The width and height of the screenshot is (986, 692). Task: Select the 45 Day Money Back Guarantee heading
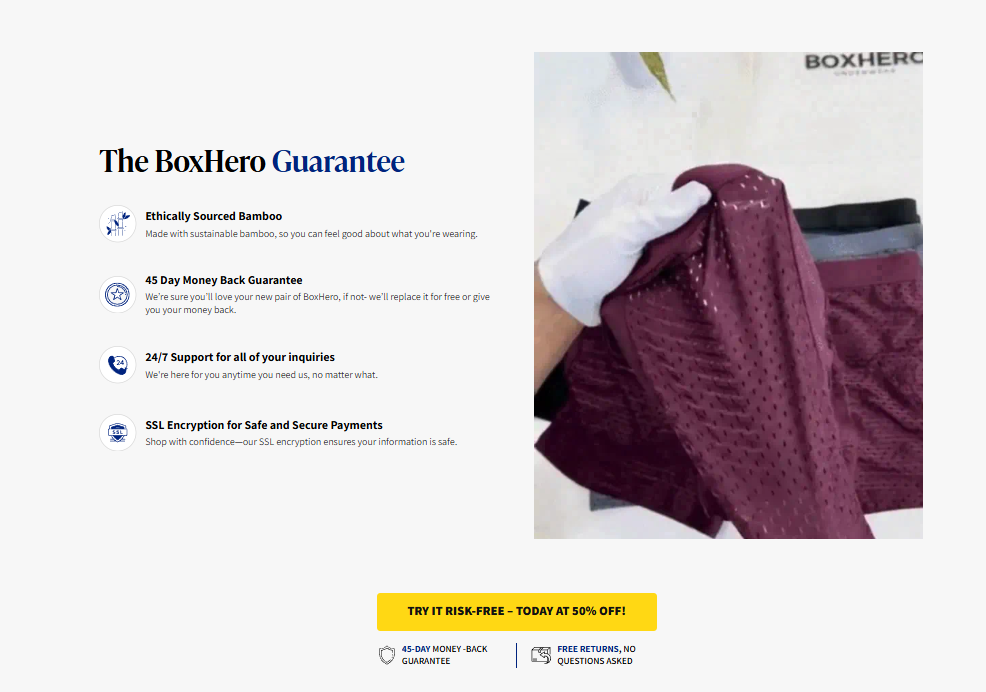coord(224,280)
